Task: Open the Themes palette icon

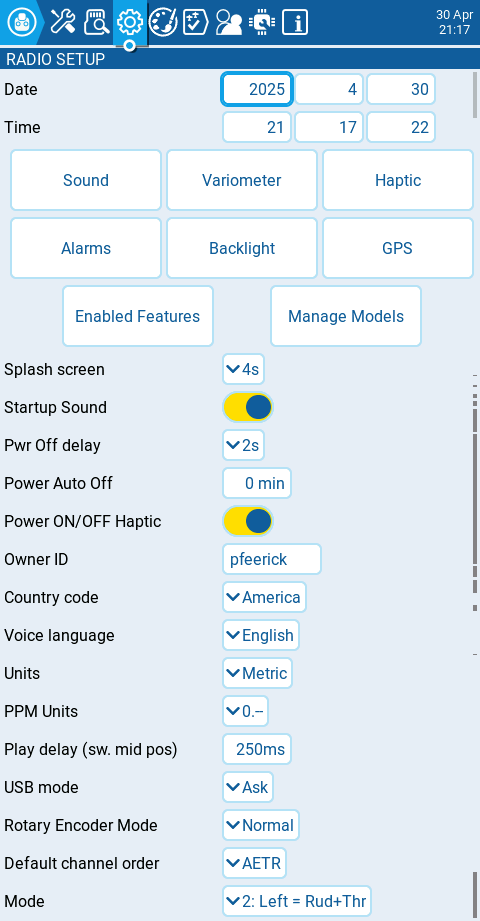Action: (163, 22)
